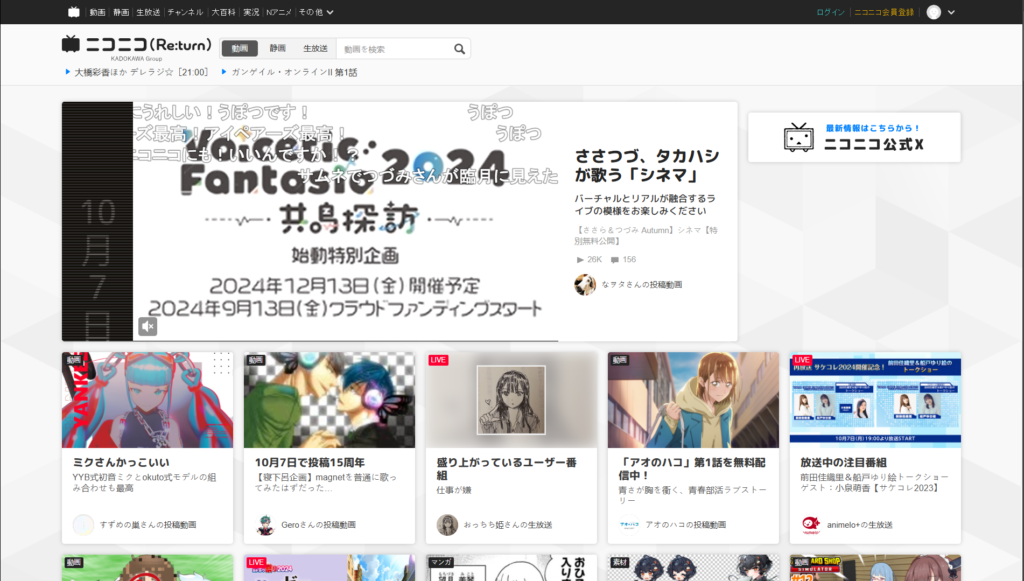Open Geroさんの投稿動画 link
Screen dimensions: 1024x581
point(319,525)
